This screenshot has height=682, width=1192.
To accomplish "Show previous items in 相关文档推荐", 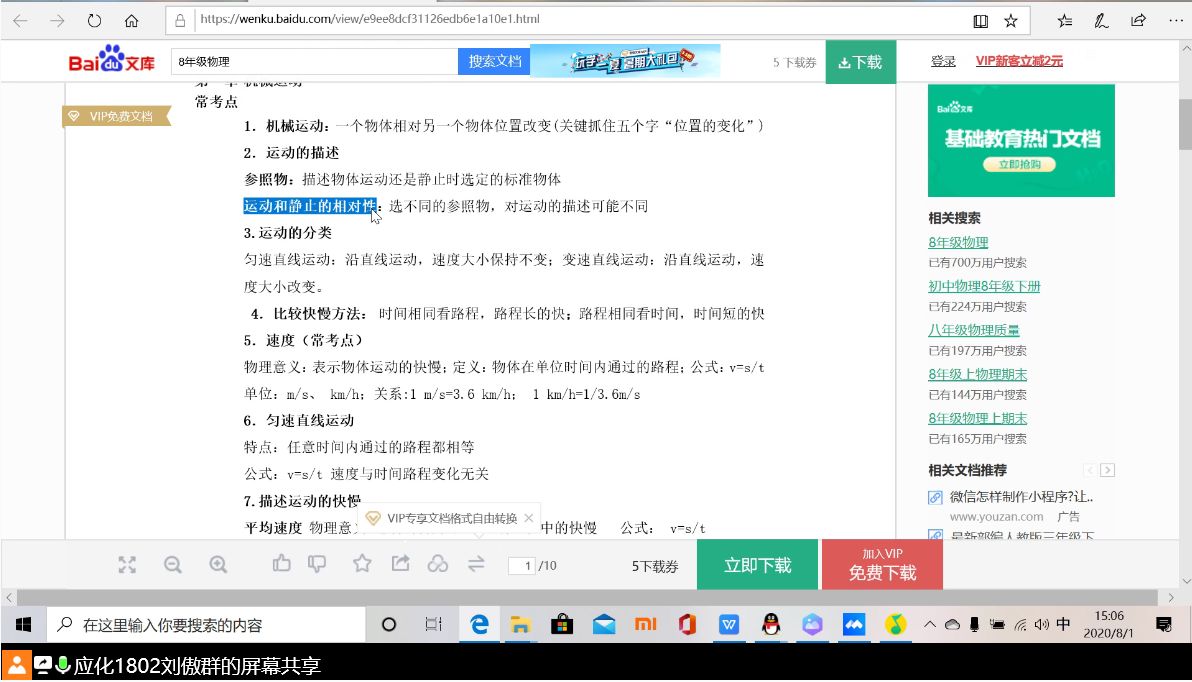I will [1090, 470].
